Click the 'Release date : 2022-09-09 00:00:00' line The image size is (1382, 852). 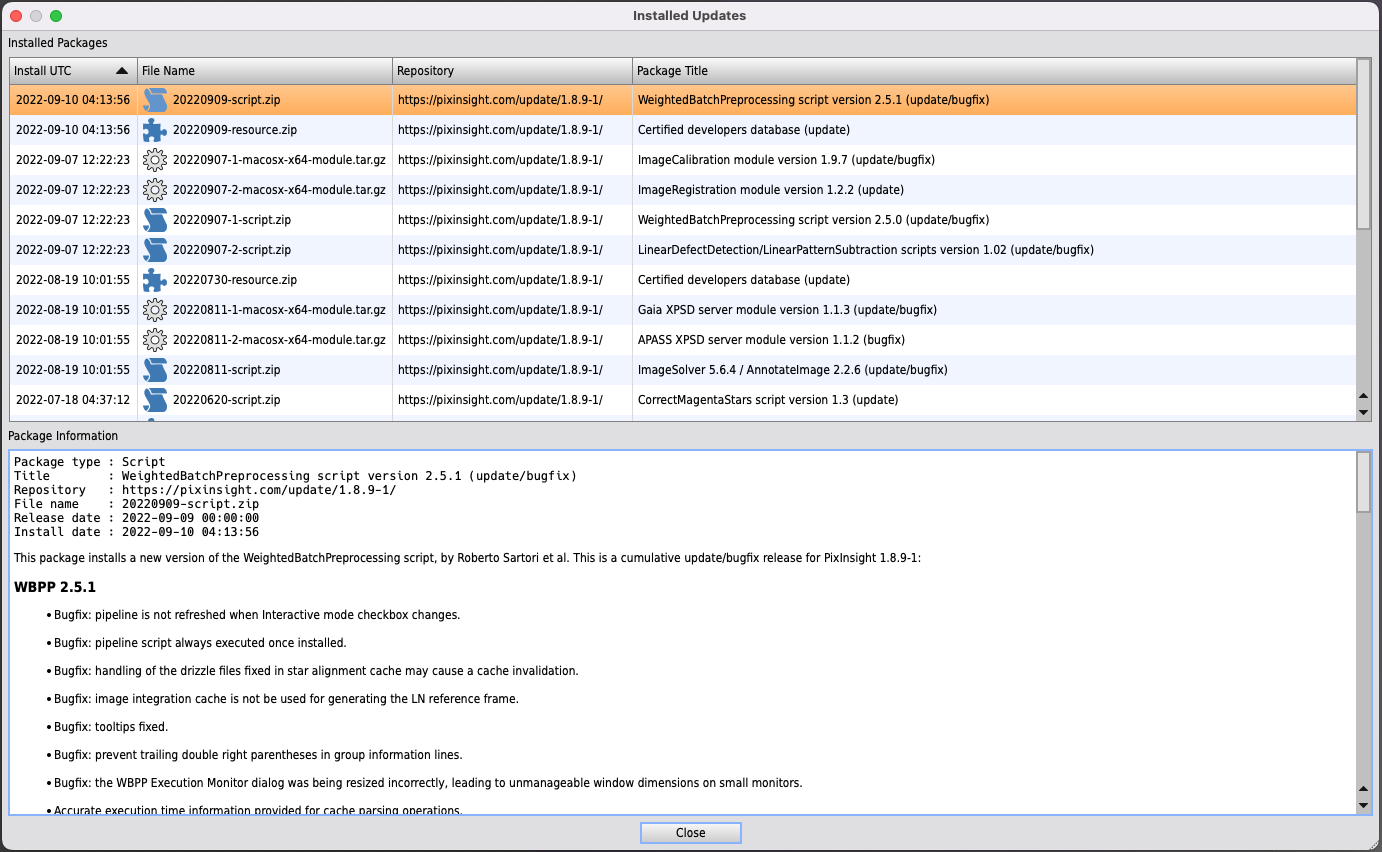[136, 518]
